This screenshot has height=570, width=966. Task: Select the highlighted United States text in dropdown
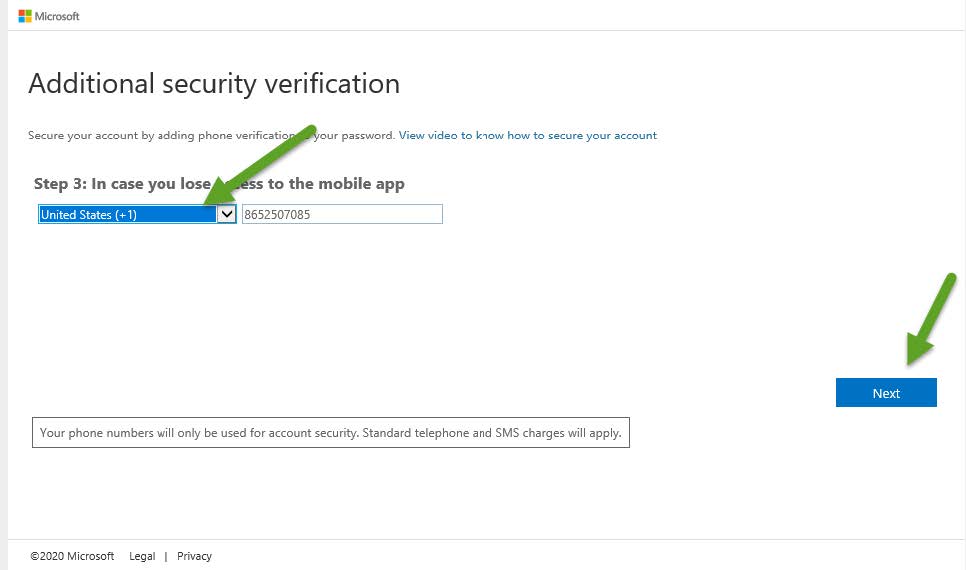point(89,214)
